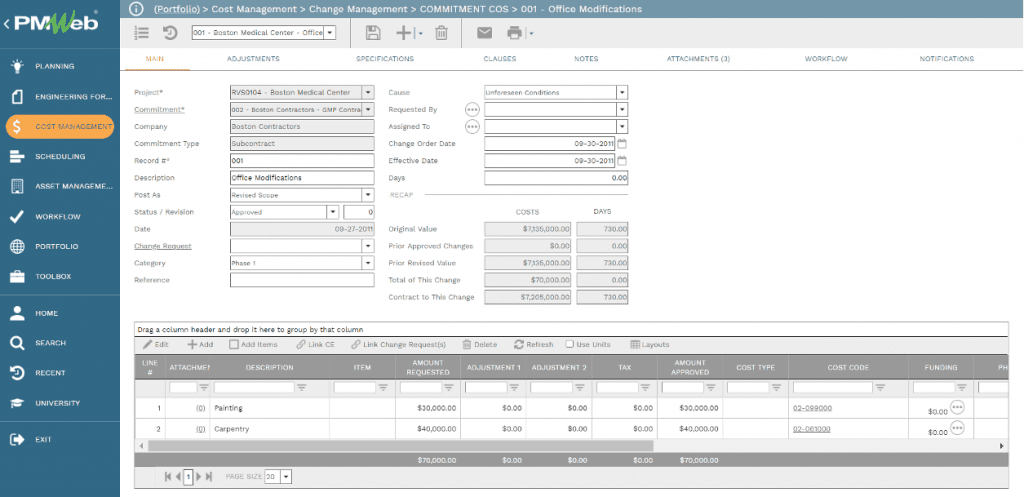Open Painting row funding ellipsis button
The image size is (1024, 497).
point(957,408)
